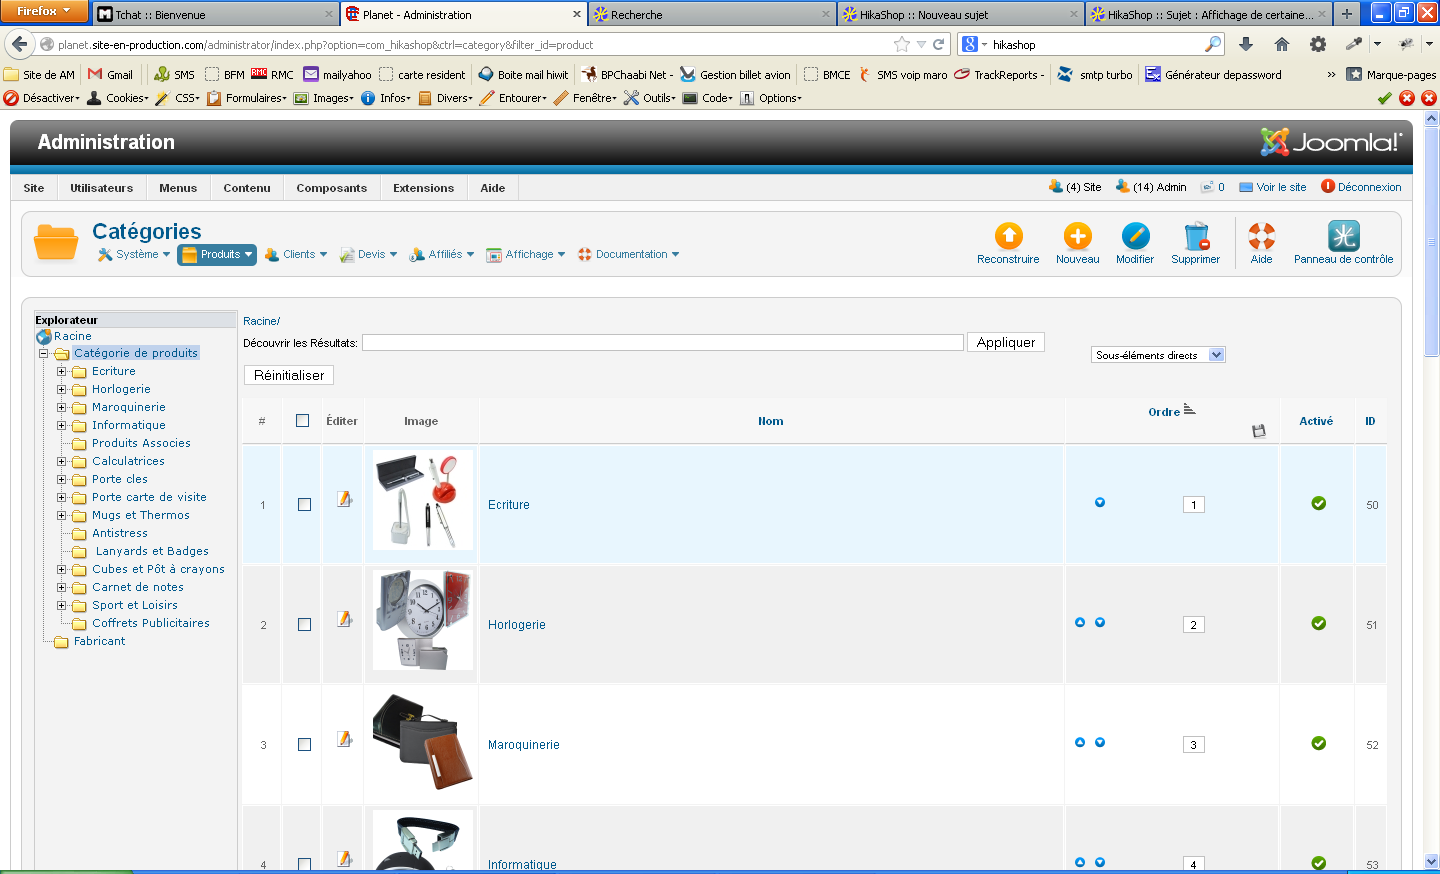Open the Contenu menu
The width and height of the screenshot is (1440, 874).
247,188
